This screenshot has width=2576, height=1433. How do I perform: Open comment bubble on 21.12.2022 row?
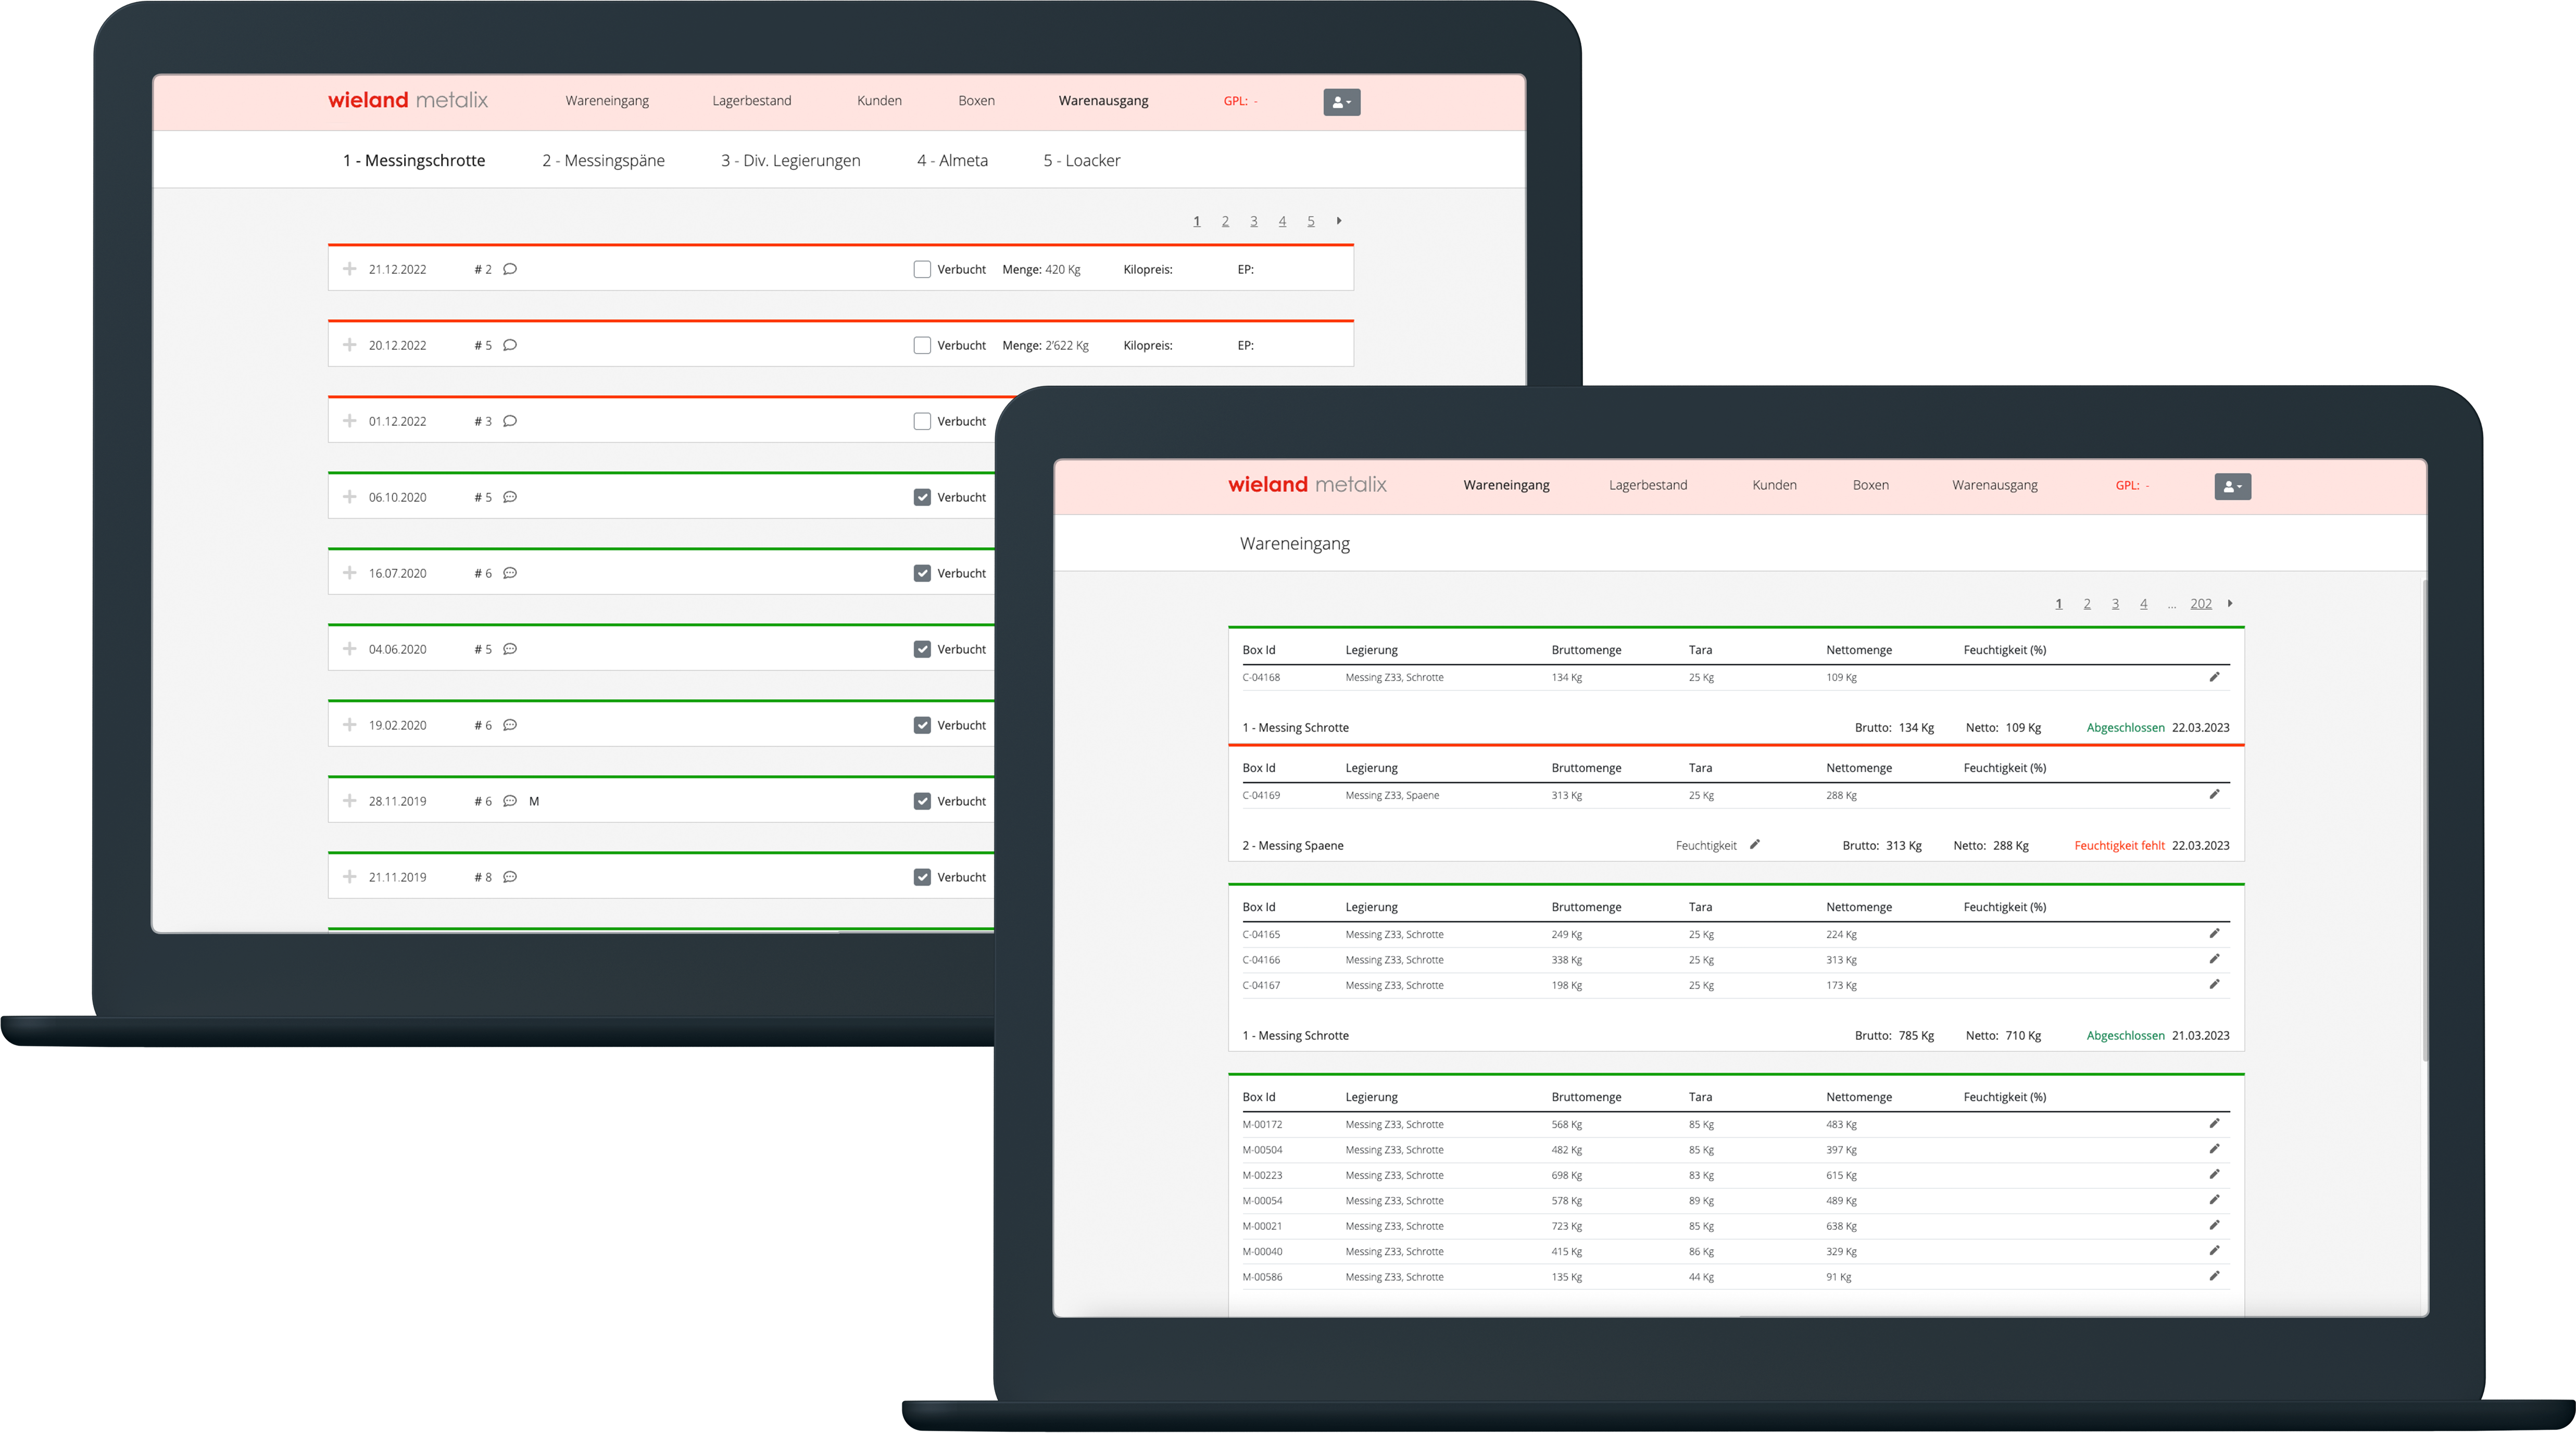[510, 269]
